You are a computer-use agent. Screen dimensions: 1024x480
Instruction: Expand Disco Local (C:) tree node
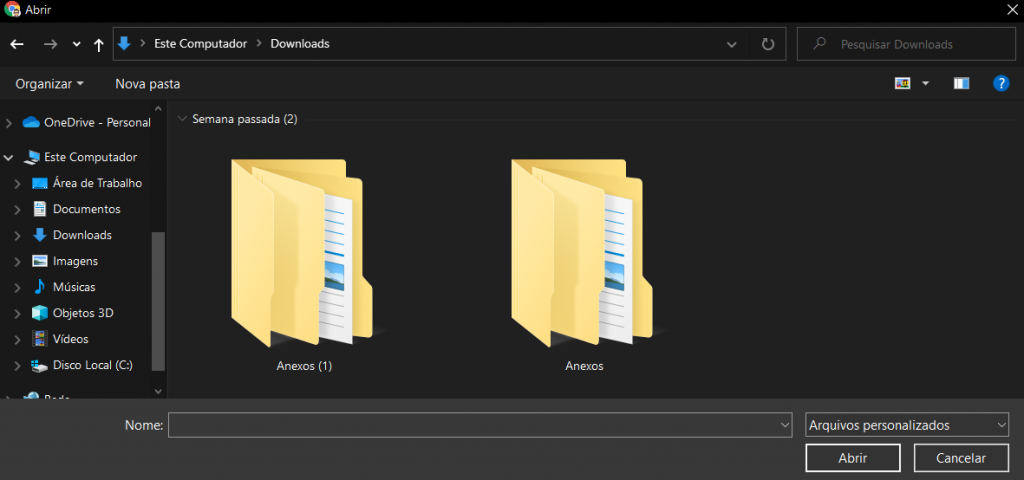tap(18, 366)
